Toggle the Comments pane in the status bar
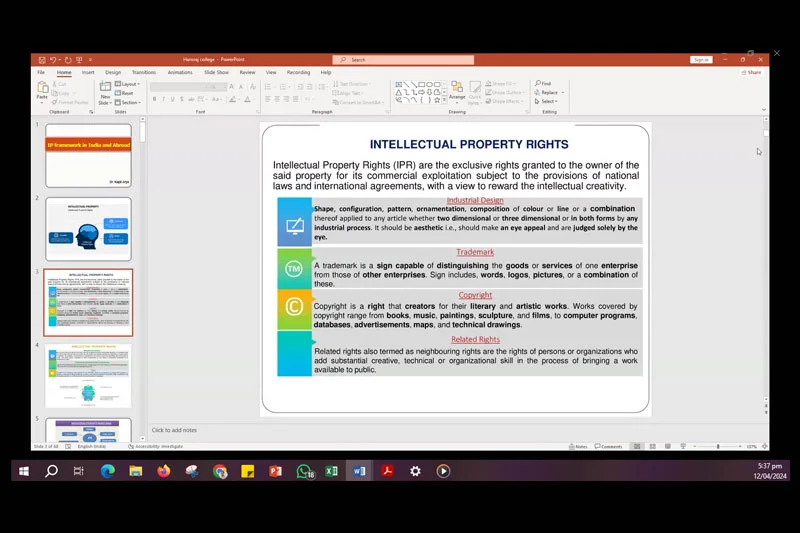The width and height of the screenshot is (800, 533). [608, 446]
